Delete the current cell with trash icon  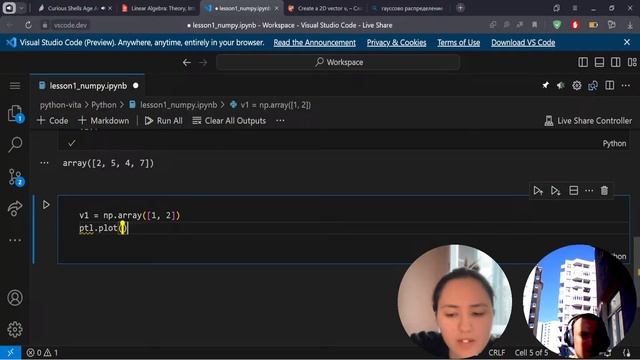click(x=604, y=191)
